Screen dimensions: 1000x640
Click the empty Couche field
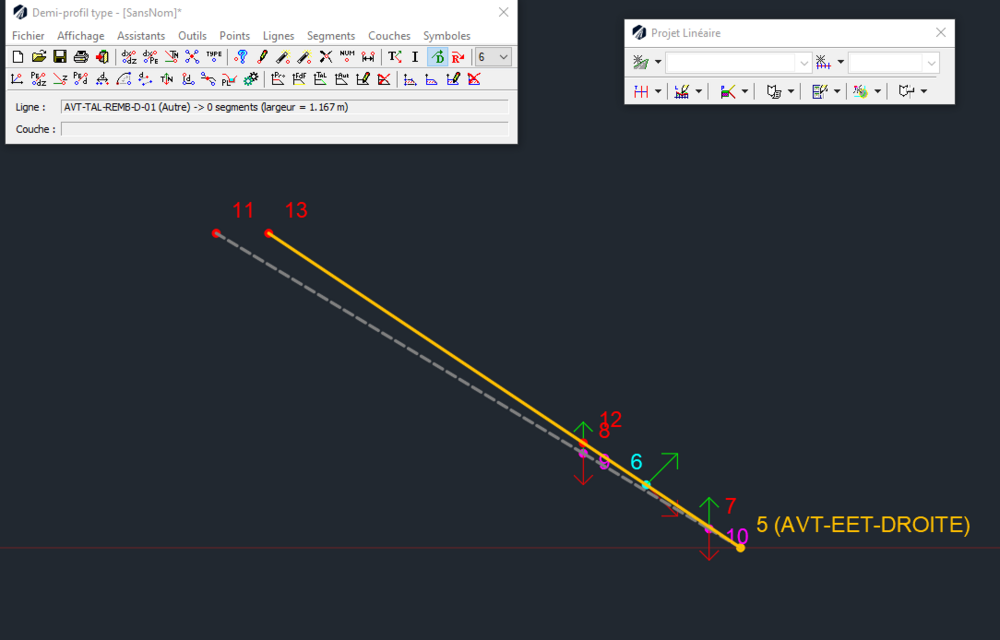[x=285, y=129]
